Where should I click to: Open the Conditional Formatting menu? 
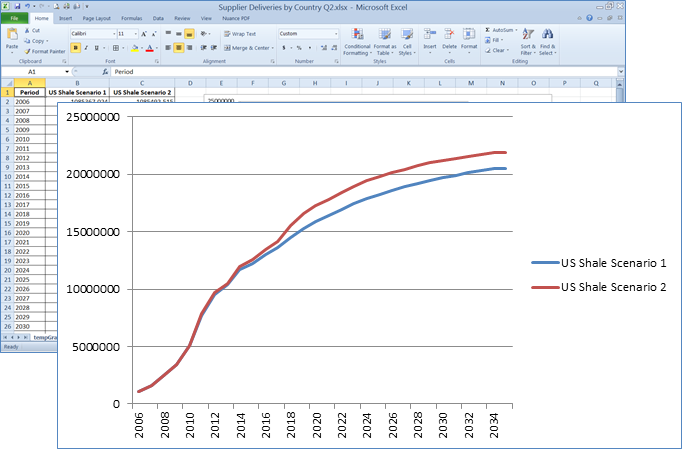coord(357,42)
